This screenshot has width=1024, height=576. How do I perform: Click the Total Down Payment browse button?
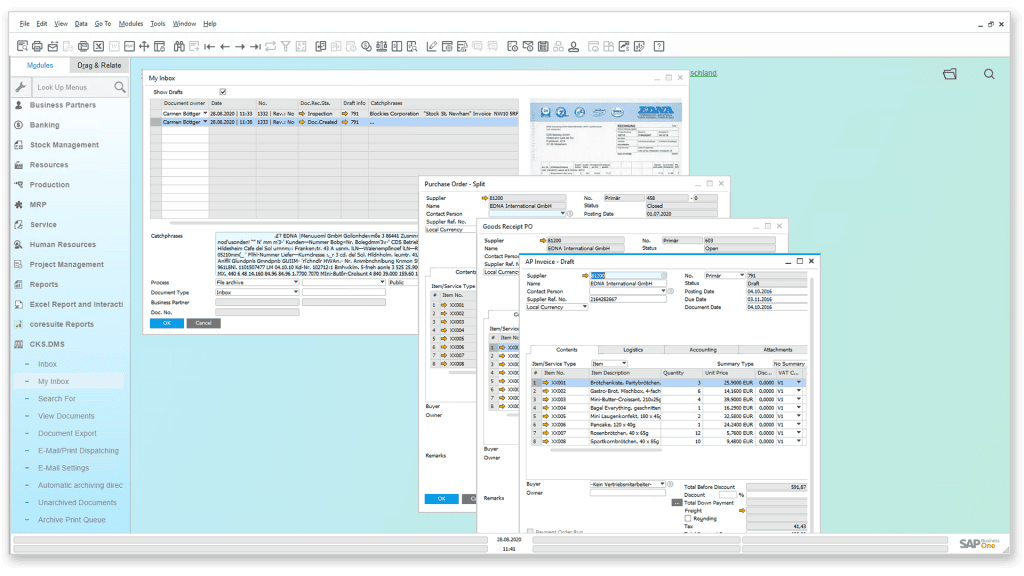tap(677, 503)
